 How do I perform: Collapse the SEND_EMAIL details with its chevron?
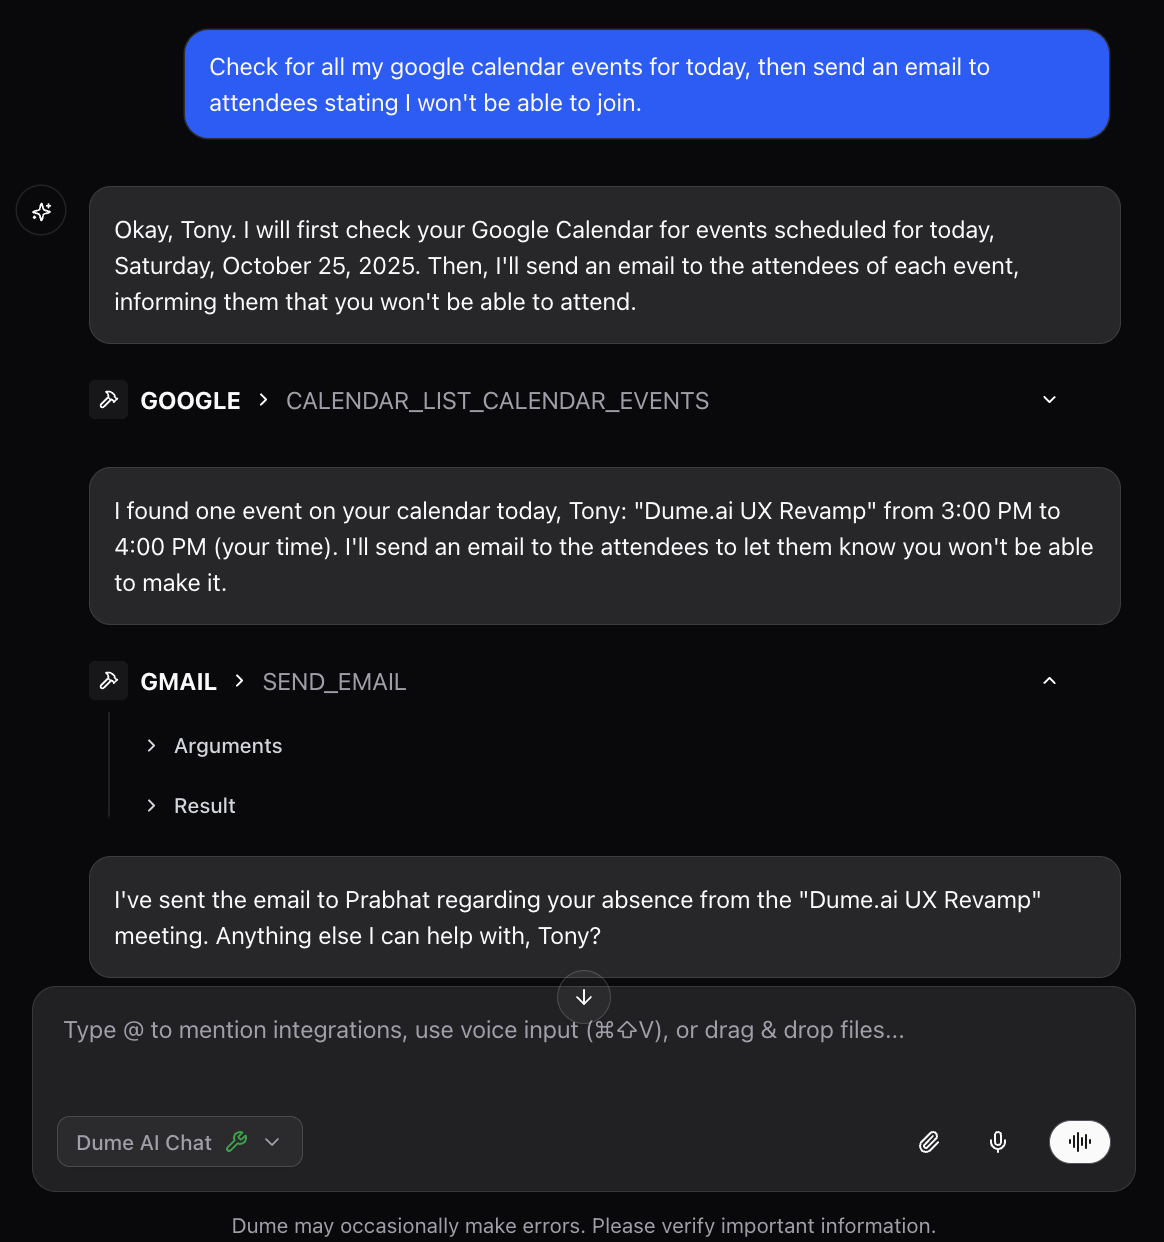pyautogui.click(x=1049, y=680)
